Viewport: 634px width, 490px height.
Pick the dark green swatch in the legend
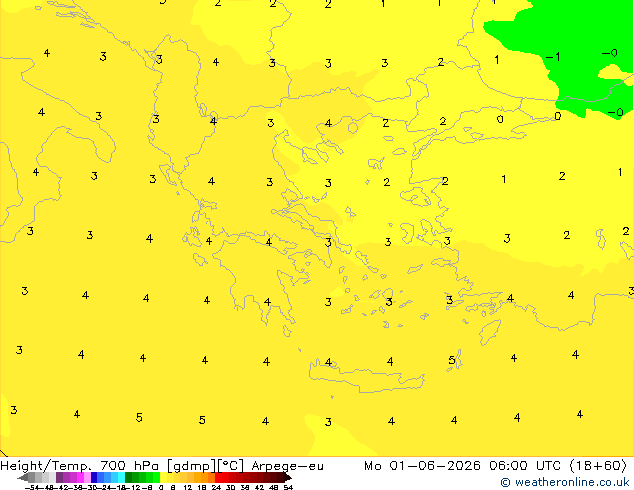click(x=129, y=477)
